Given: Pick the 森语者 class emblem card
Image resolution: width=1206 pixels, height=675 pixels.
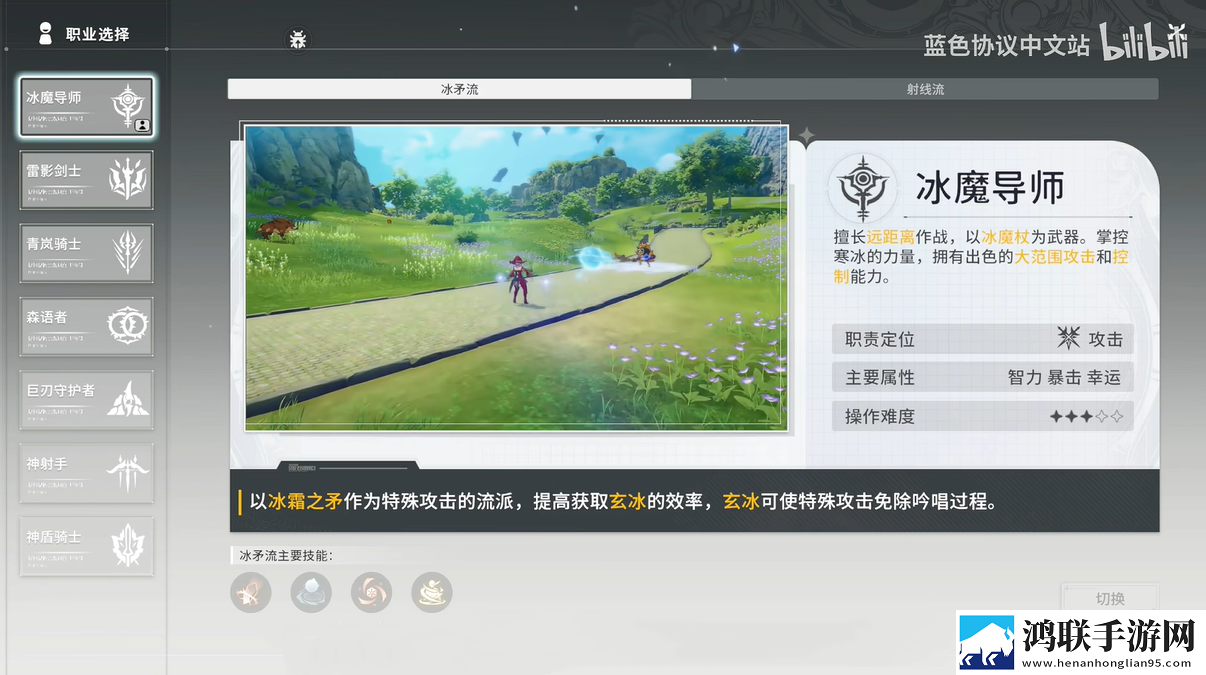Looking at the screenshot, I should (x=86, y=326).
